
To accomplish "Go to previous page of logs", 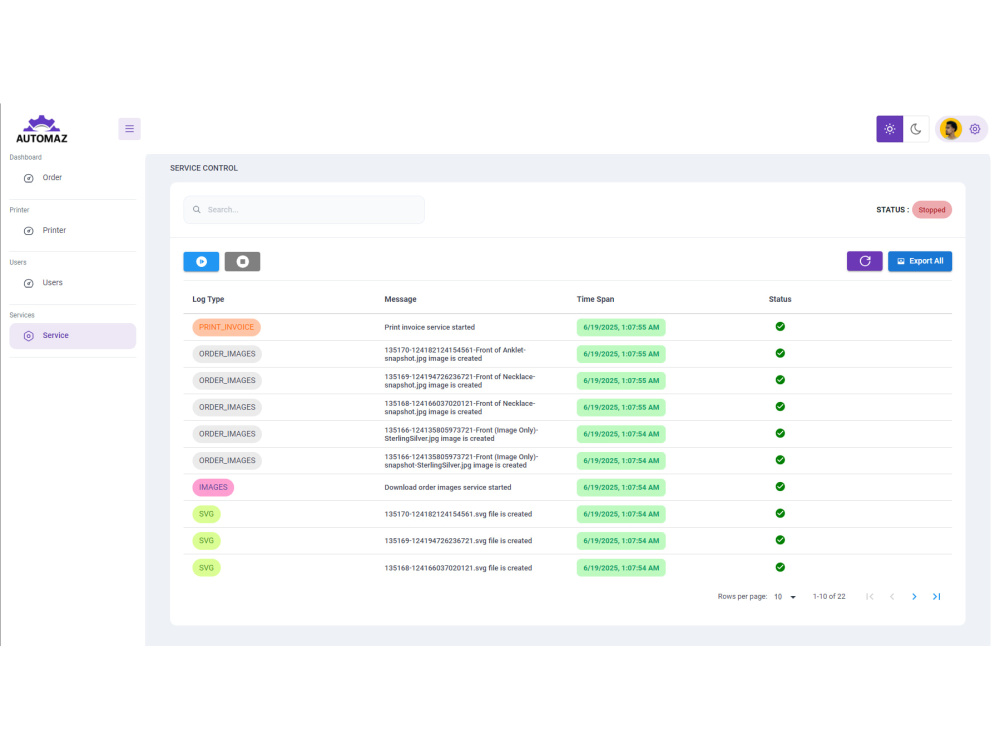I will click(892, 597).
